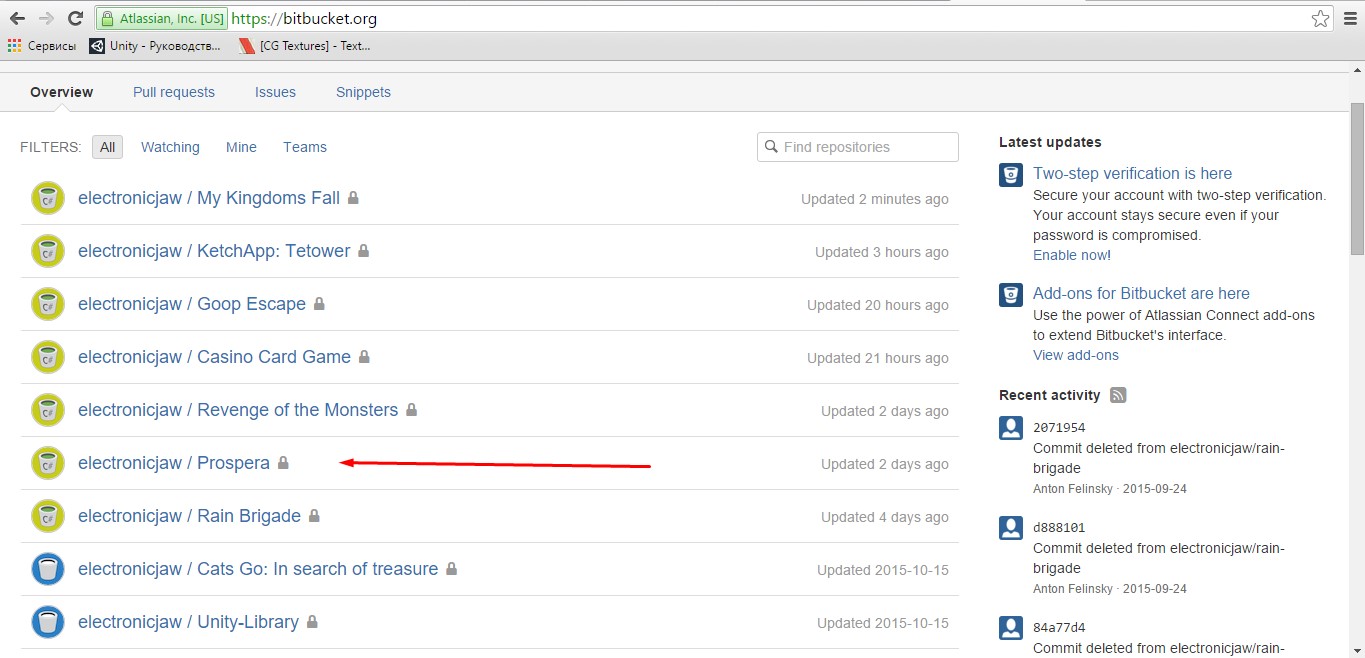Open electronicjaw / Prospera repository

174,463
